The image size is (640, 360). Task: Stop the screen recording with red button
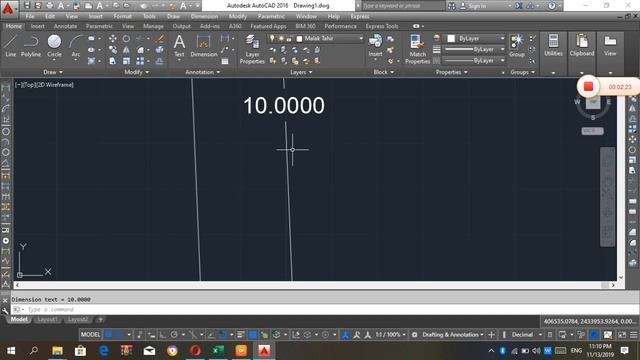click(588, 87)
